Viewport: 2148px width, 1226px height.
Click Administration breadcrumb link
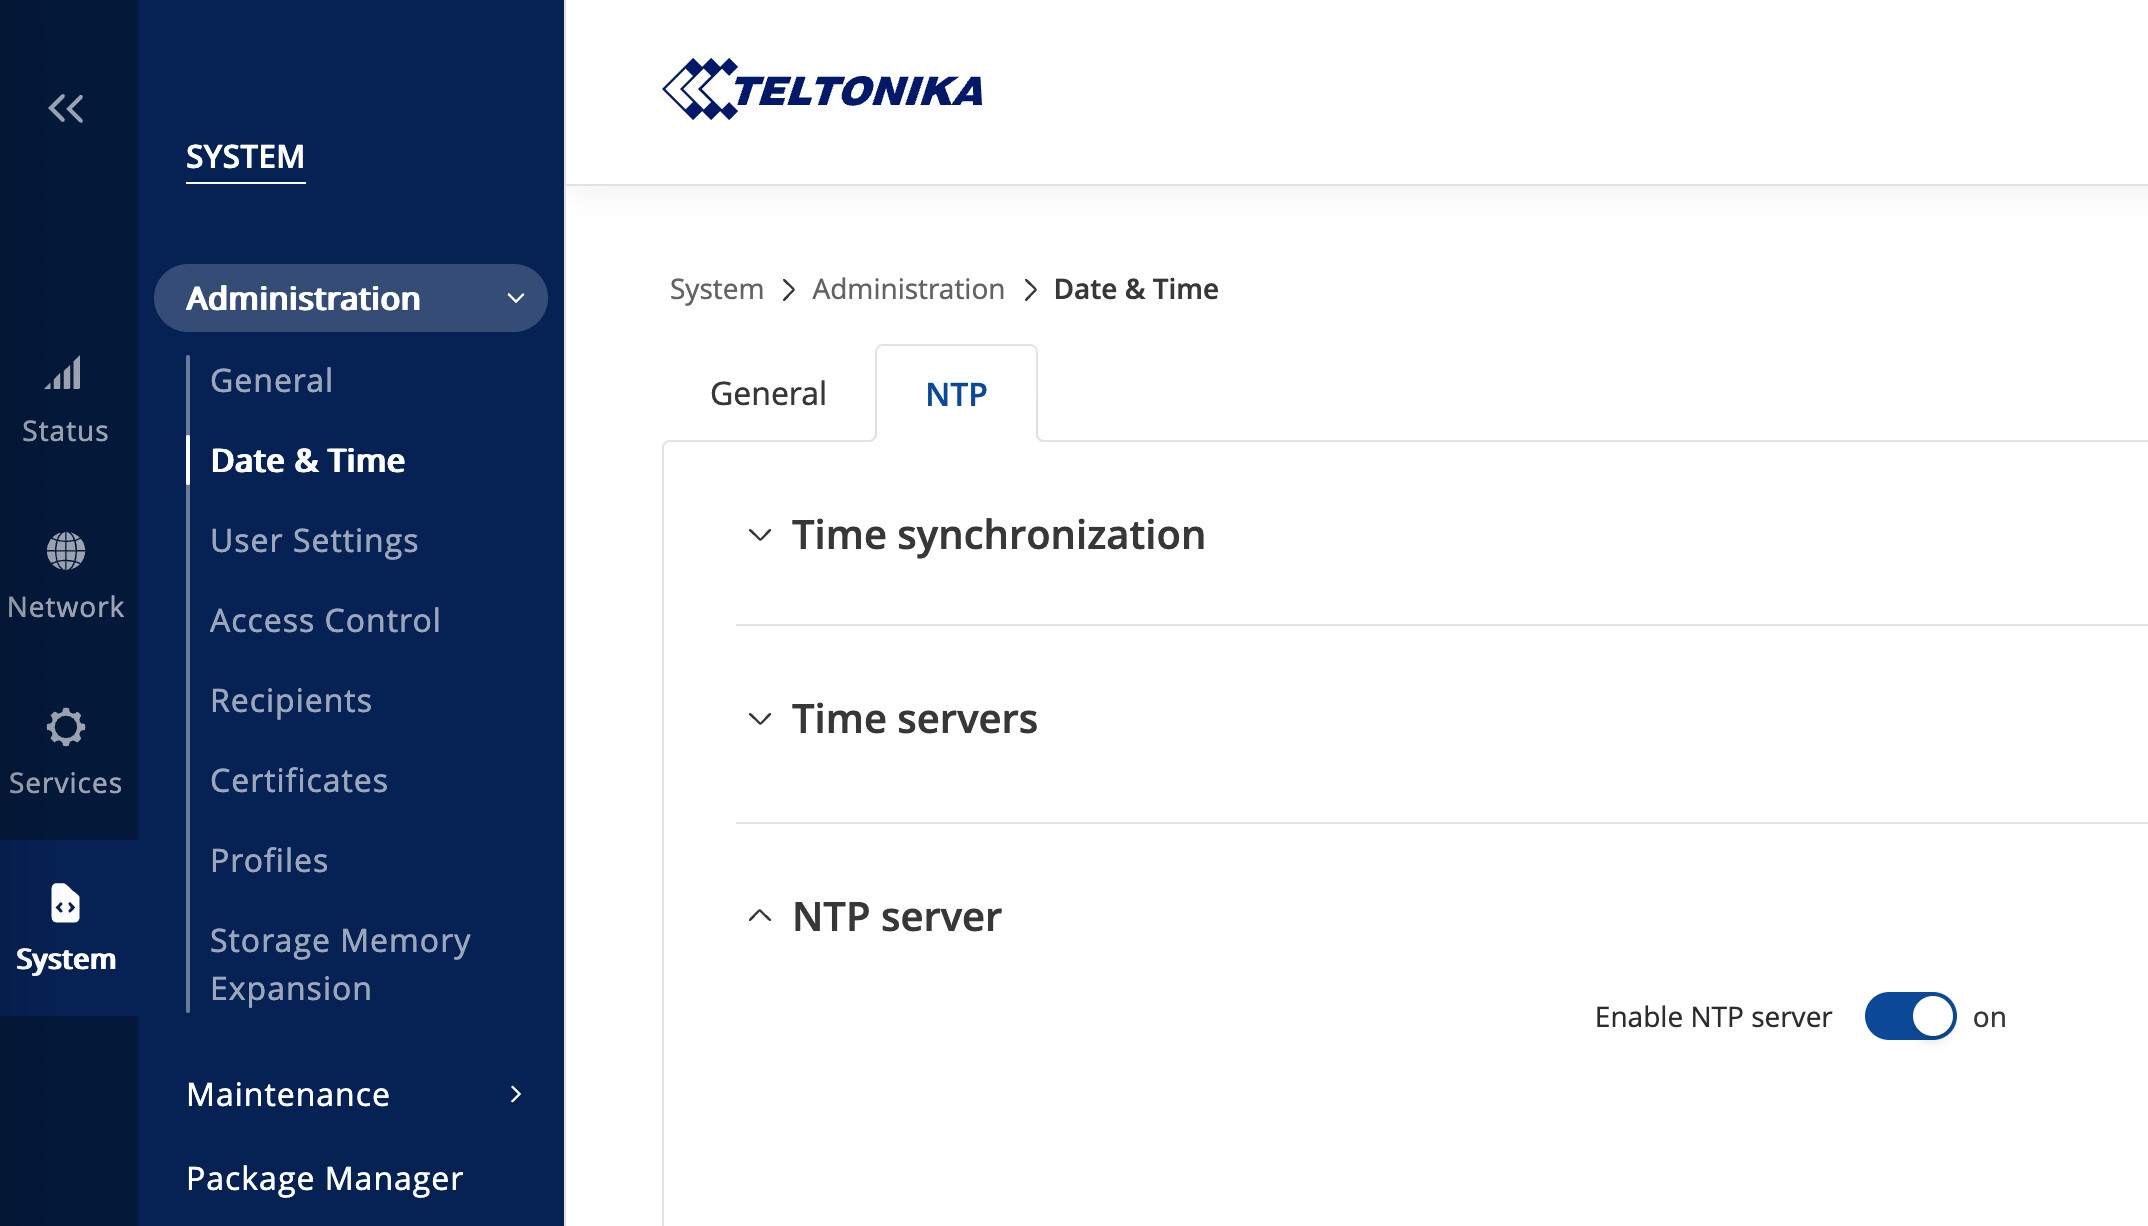coord(908,289)
